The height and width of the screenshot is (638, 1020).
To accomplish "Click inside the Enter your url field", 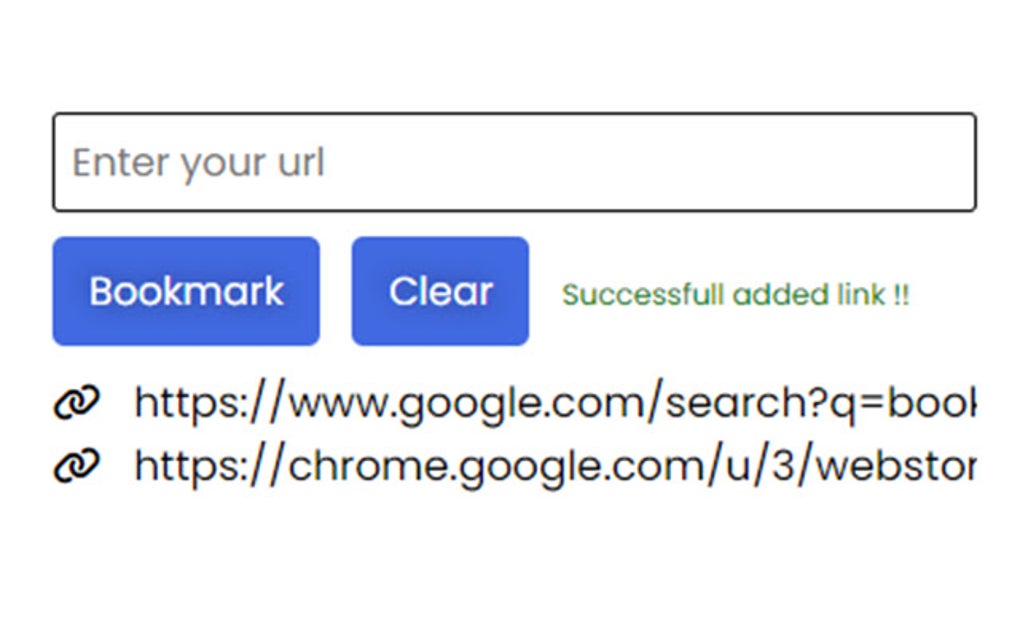I will tap(515, 161).
